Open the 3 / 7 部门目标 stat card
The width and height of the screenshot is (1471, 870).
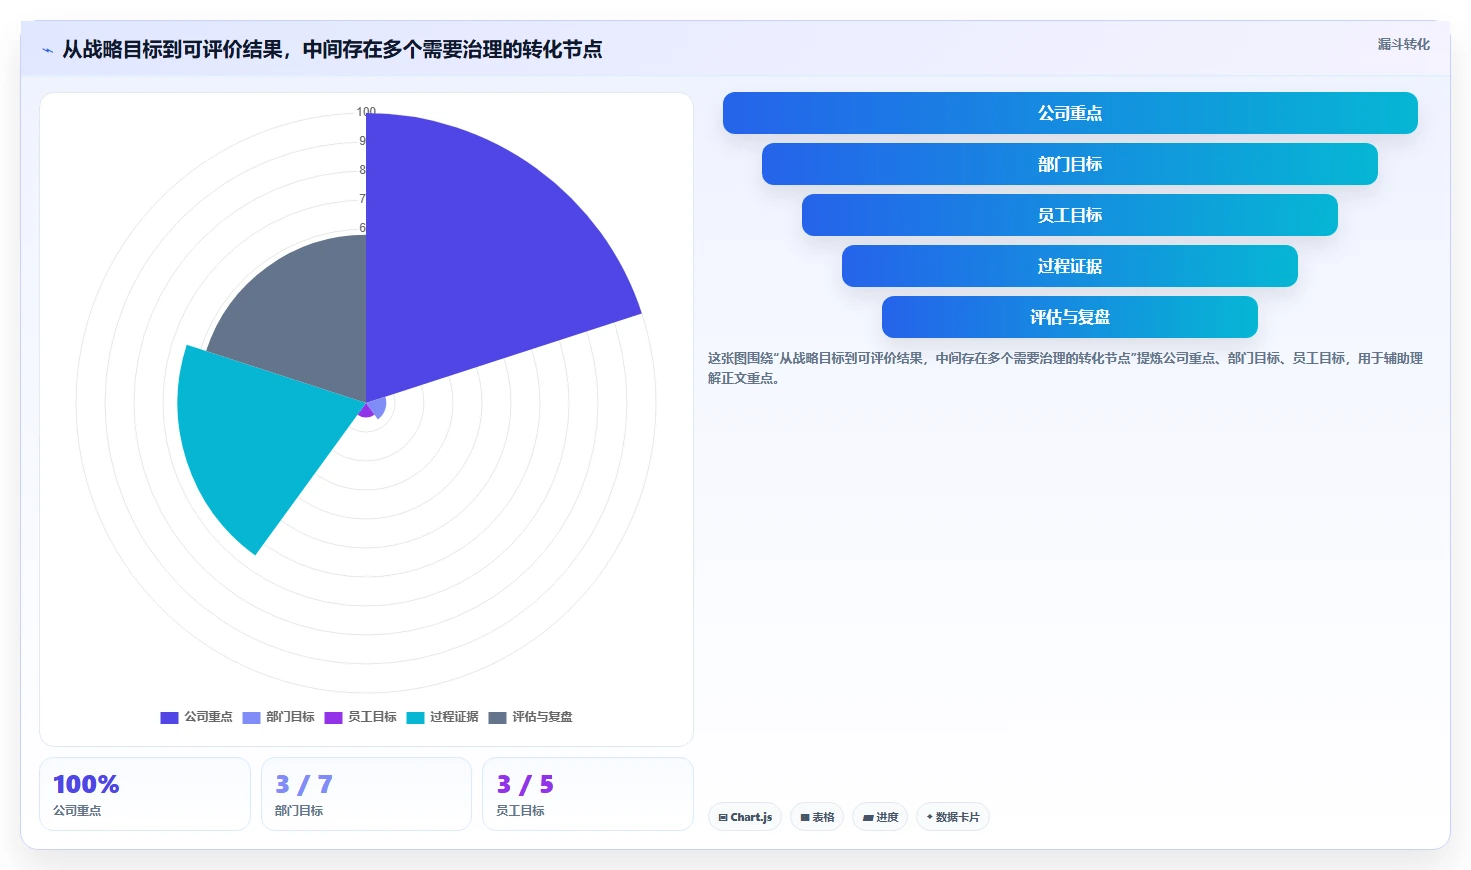pyautogui.click(x=366, y=794)
